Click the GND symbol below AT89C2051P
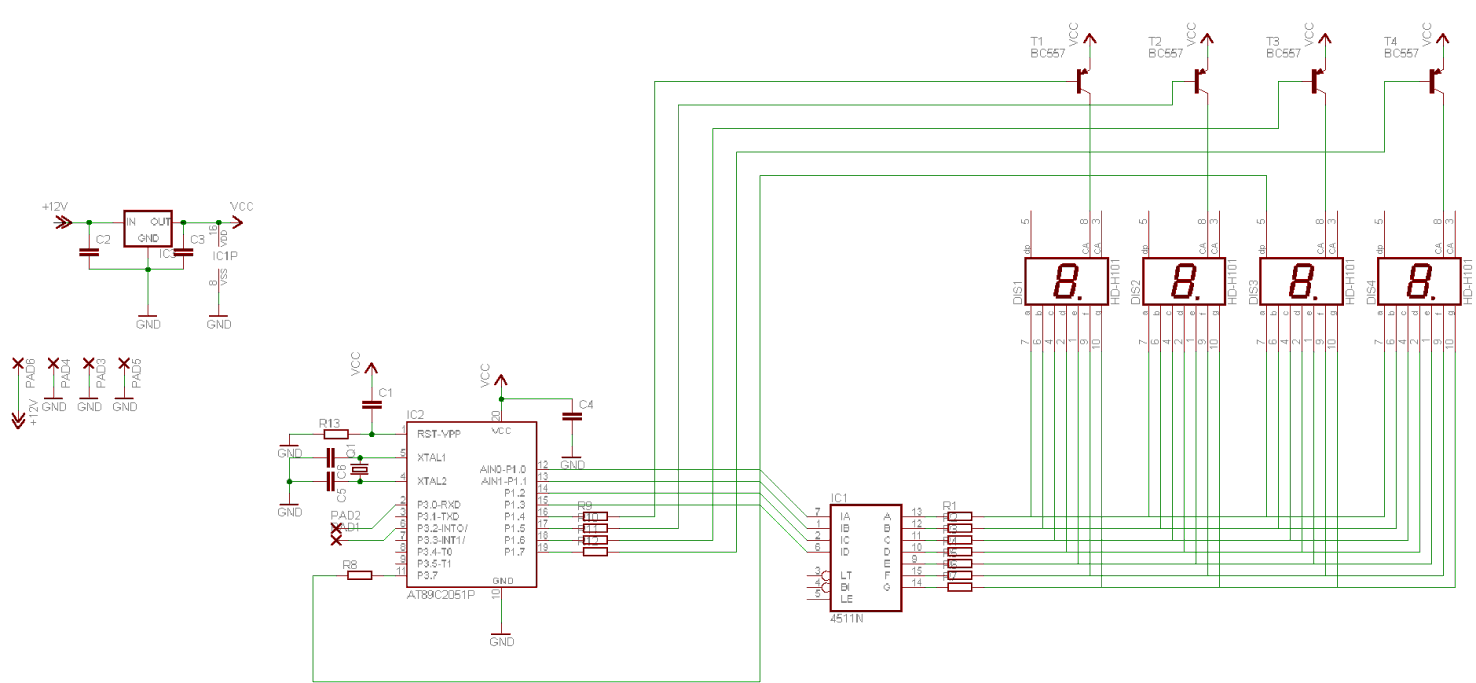The width and height of the screenshot is (1476, 683). pyautogui.click(x=501, y=637)
